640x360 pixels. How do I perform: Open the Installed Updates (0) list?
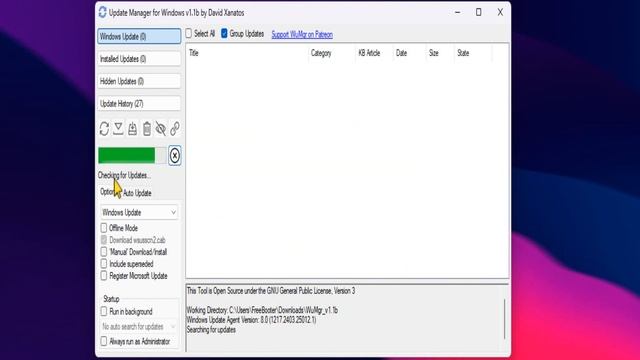139,59
